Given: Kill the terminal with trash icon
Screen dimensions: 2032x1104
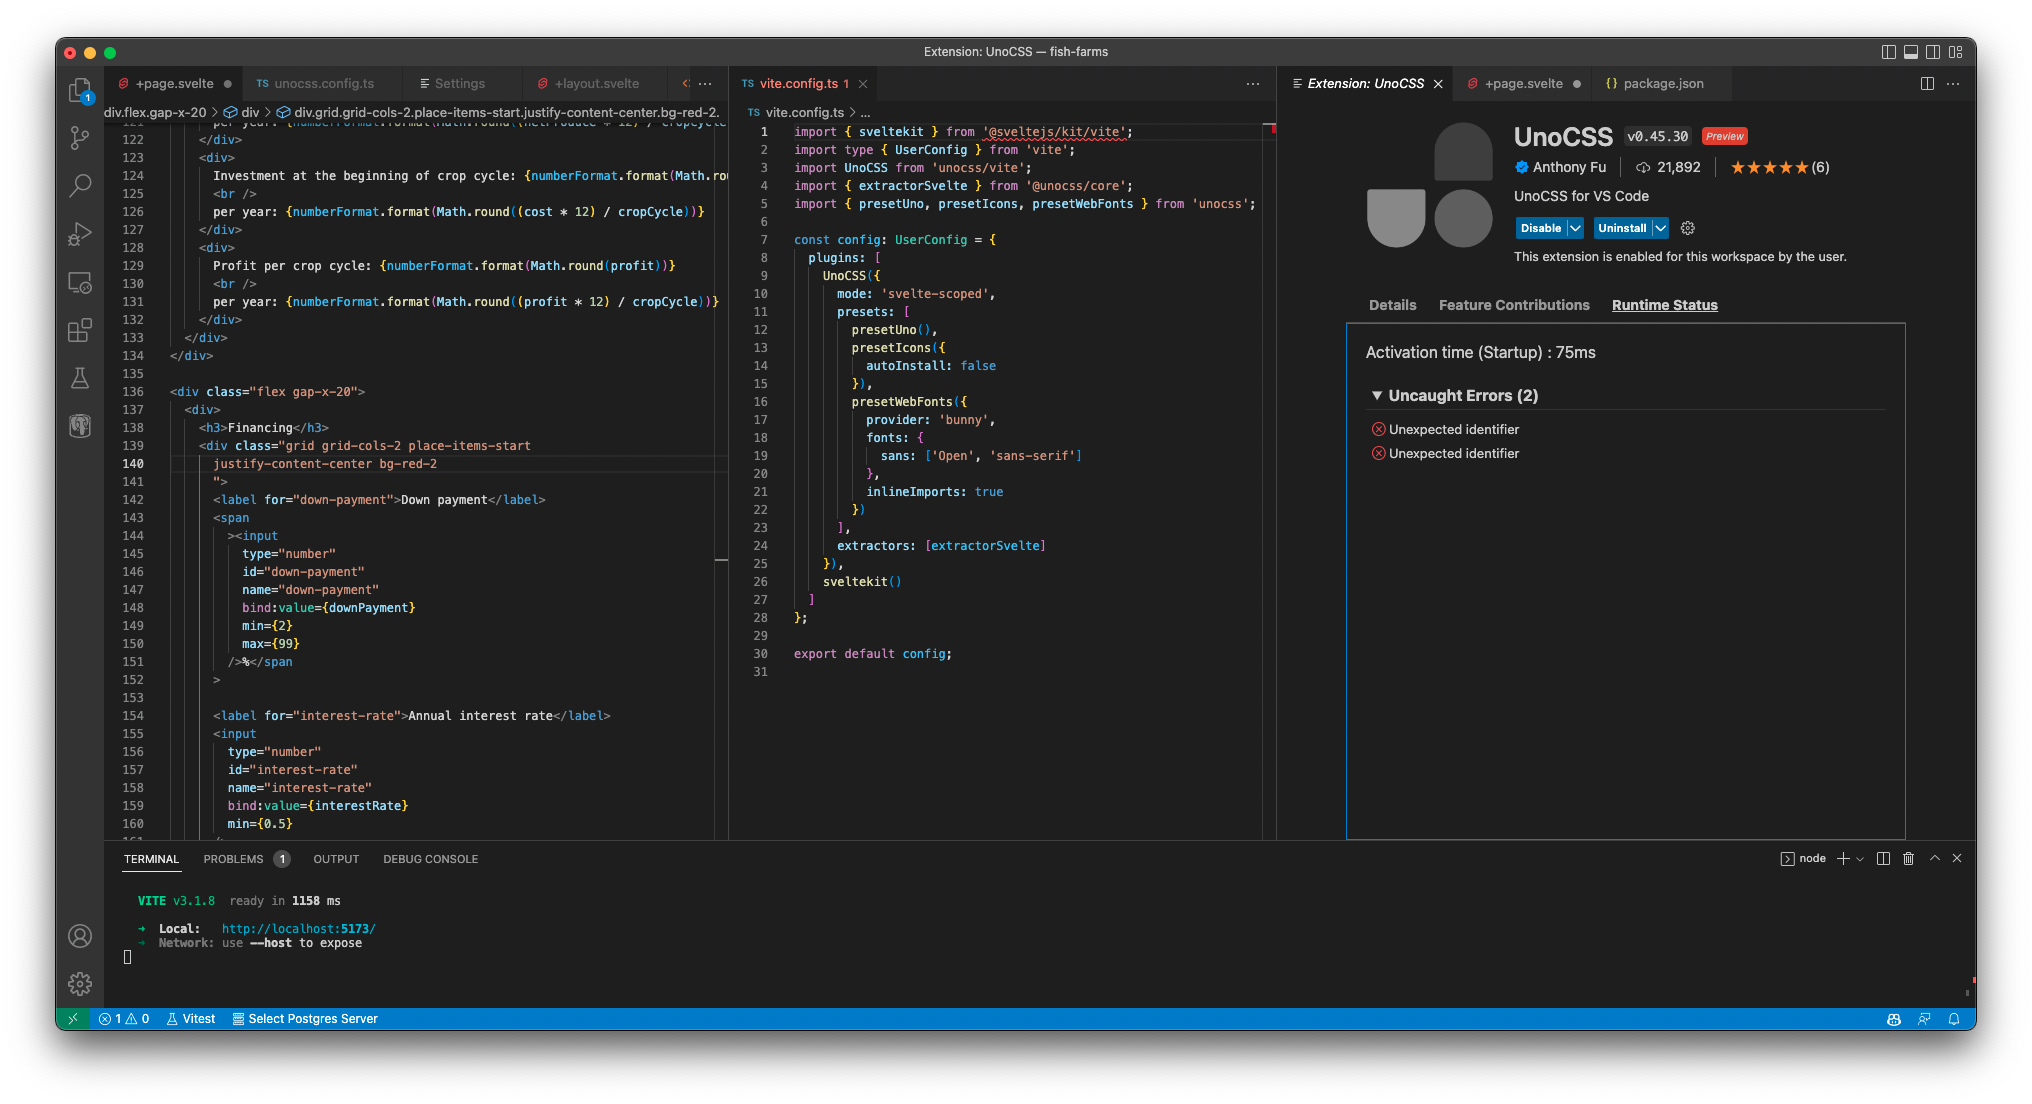Looking at the screenshot, I should 1908,858.
